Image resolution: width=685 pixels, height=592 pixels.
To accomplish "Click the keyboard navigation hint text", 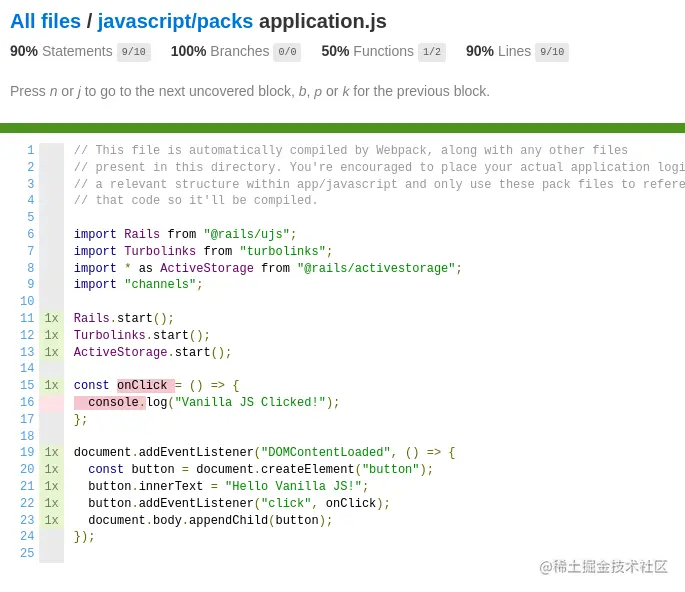I will point(250,91).
